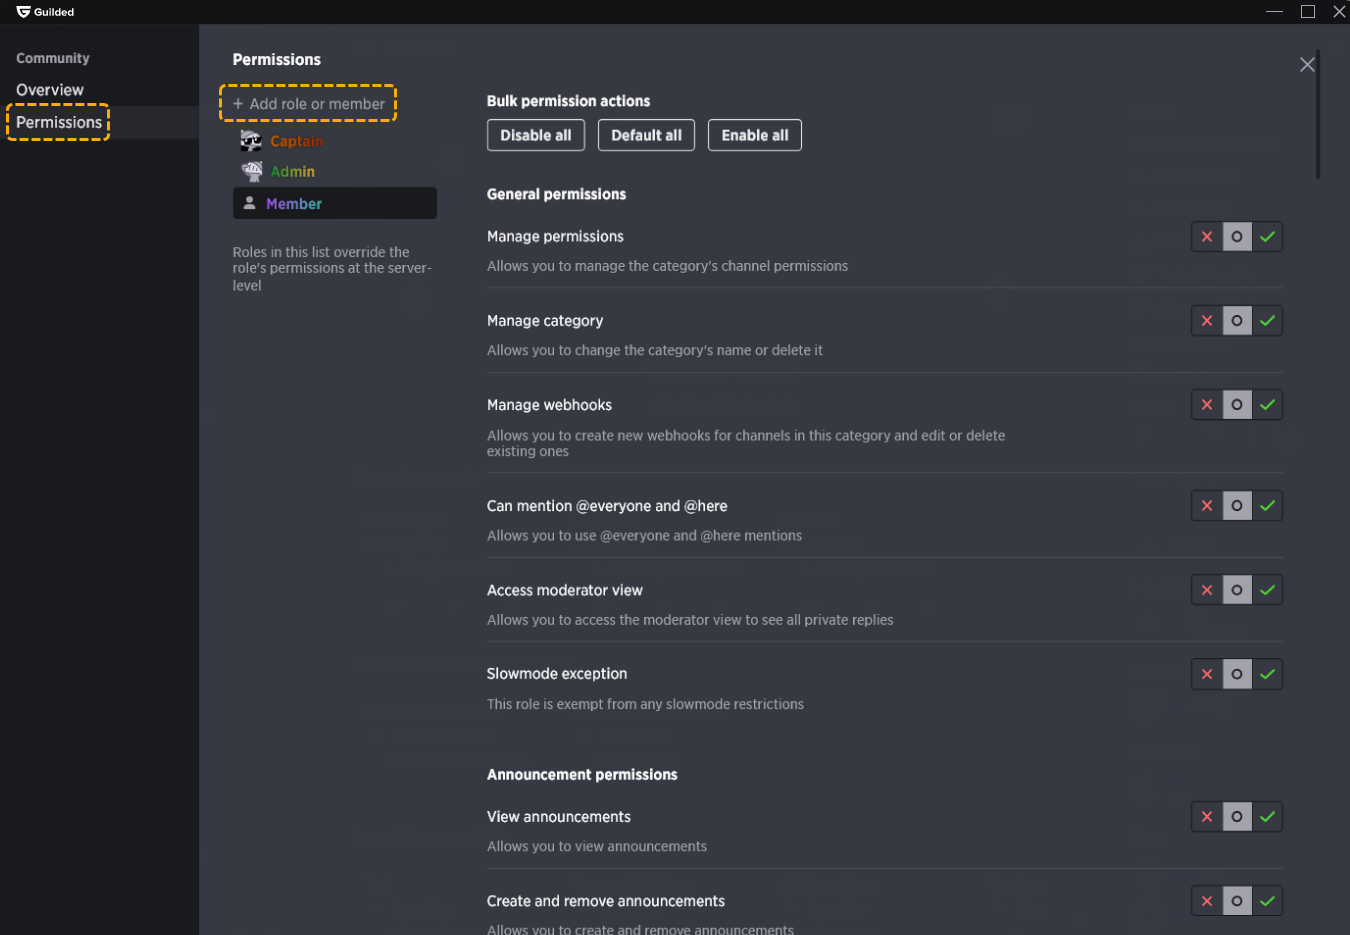The image size is (1350, 935).
Task: Set Access moderator view to default circle
Action: click(x=1237, y=590)
